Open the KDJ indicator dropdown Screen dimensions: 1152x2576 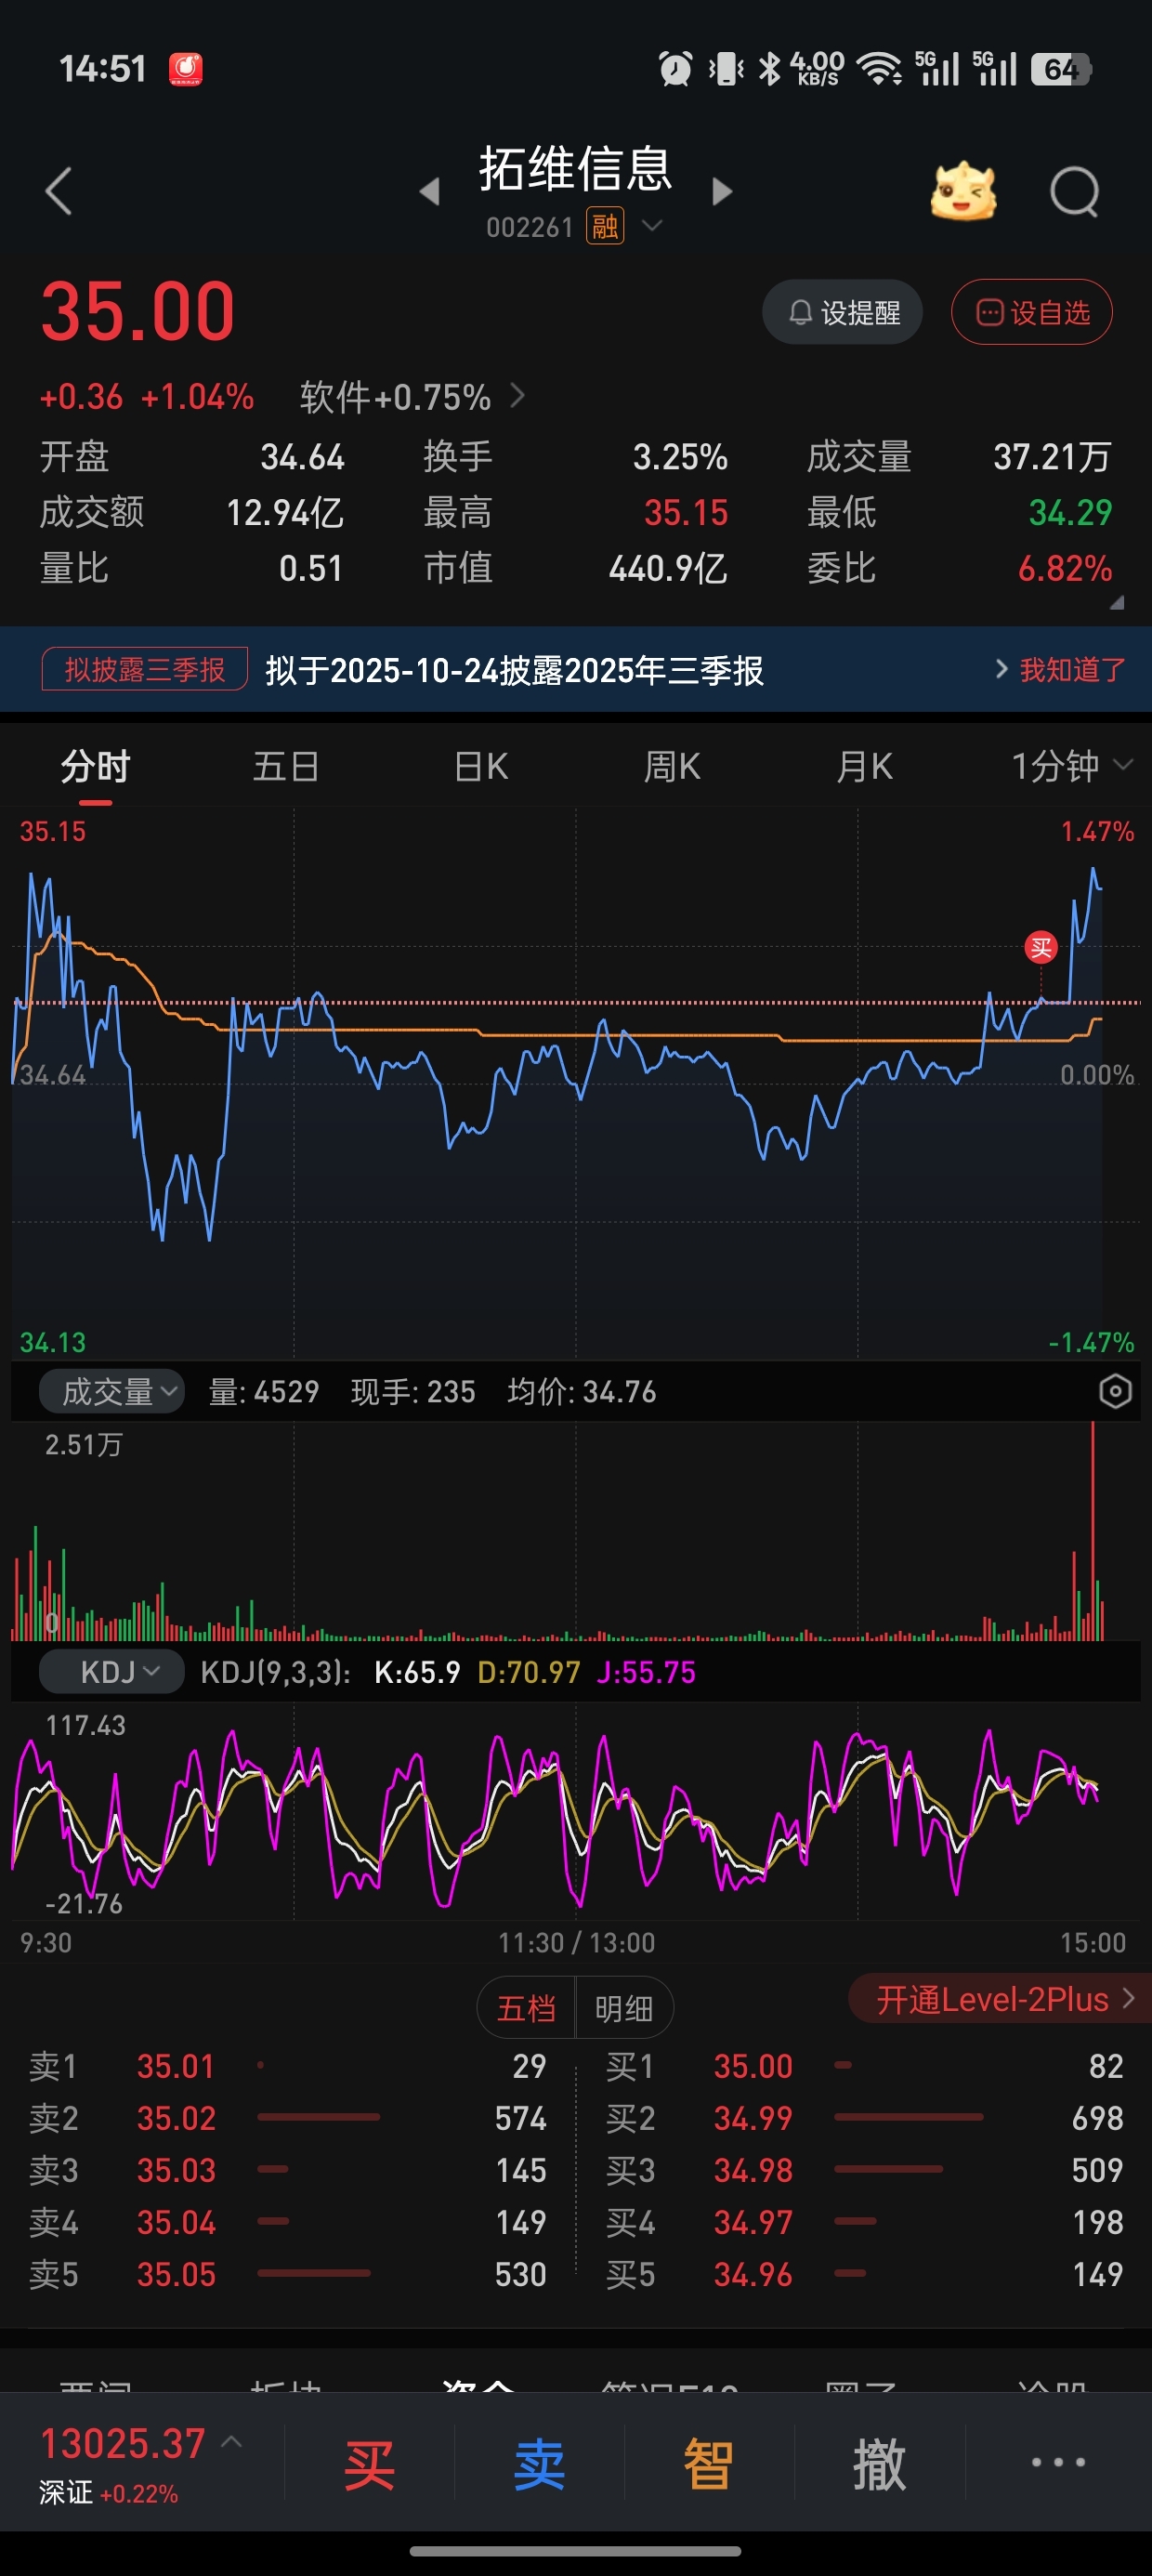112,1672
